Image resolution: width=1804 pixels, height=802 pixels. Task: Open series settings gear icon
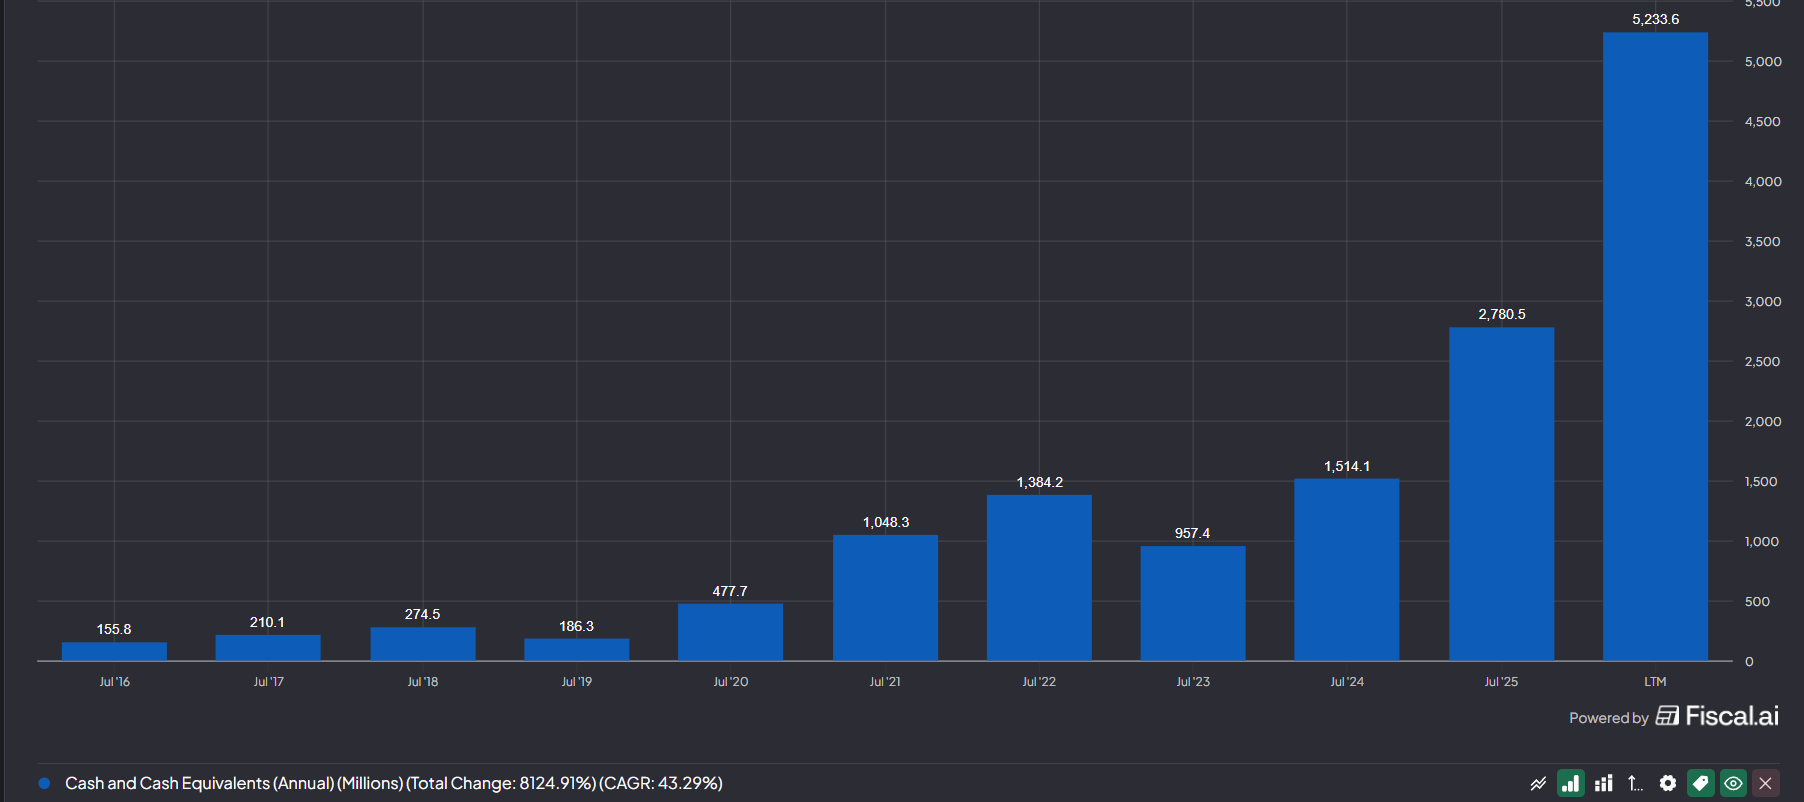coord(1668,783)
